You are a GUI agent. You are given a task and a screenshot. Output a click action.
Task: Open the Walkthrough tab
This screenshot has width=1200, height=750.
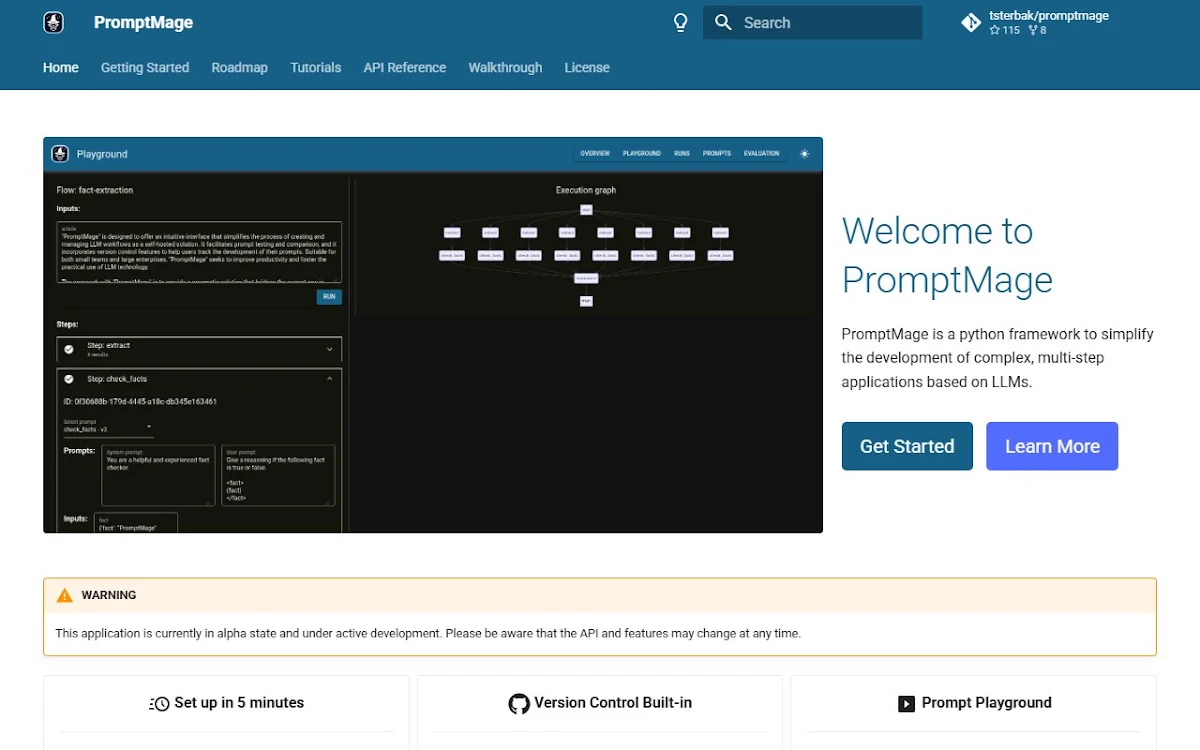[505, 68]
